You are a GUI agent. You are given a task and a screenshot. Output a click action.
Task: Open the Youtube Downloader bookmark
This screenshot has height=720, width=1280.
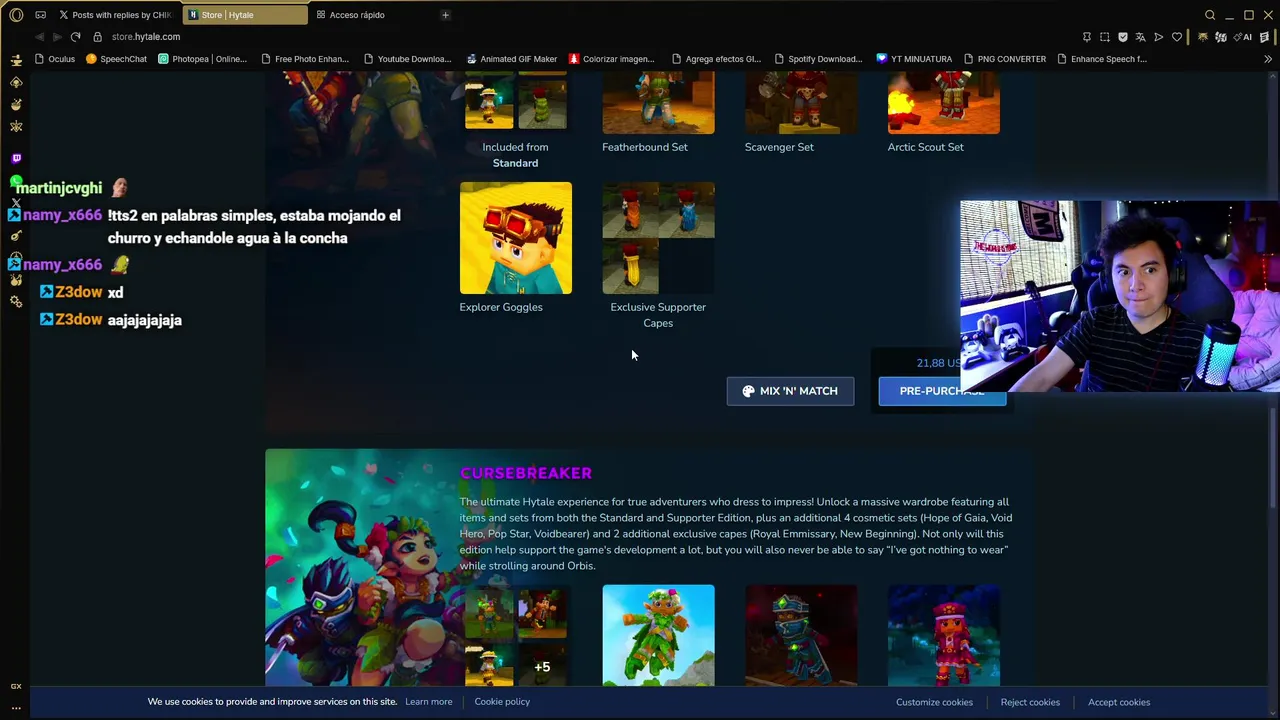407,59
